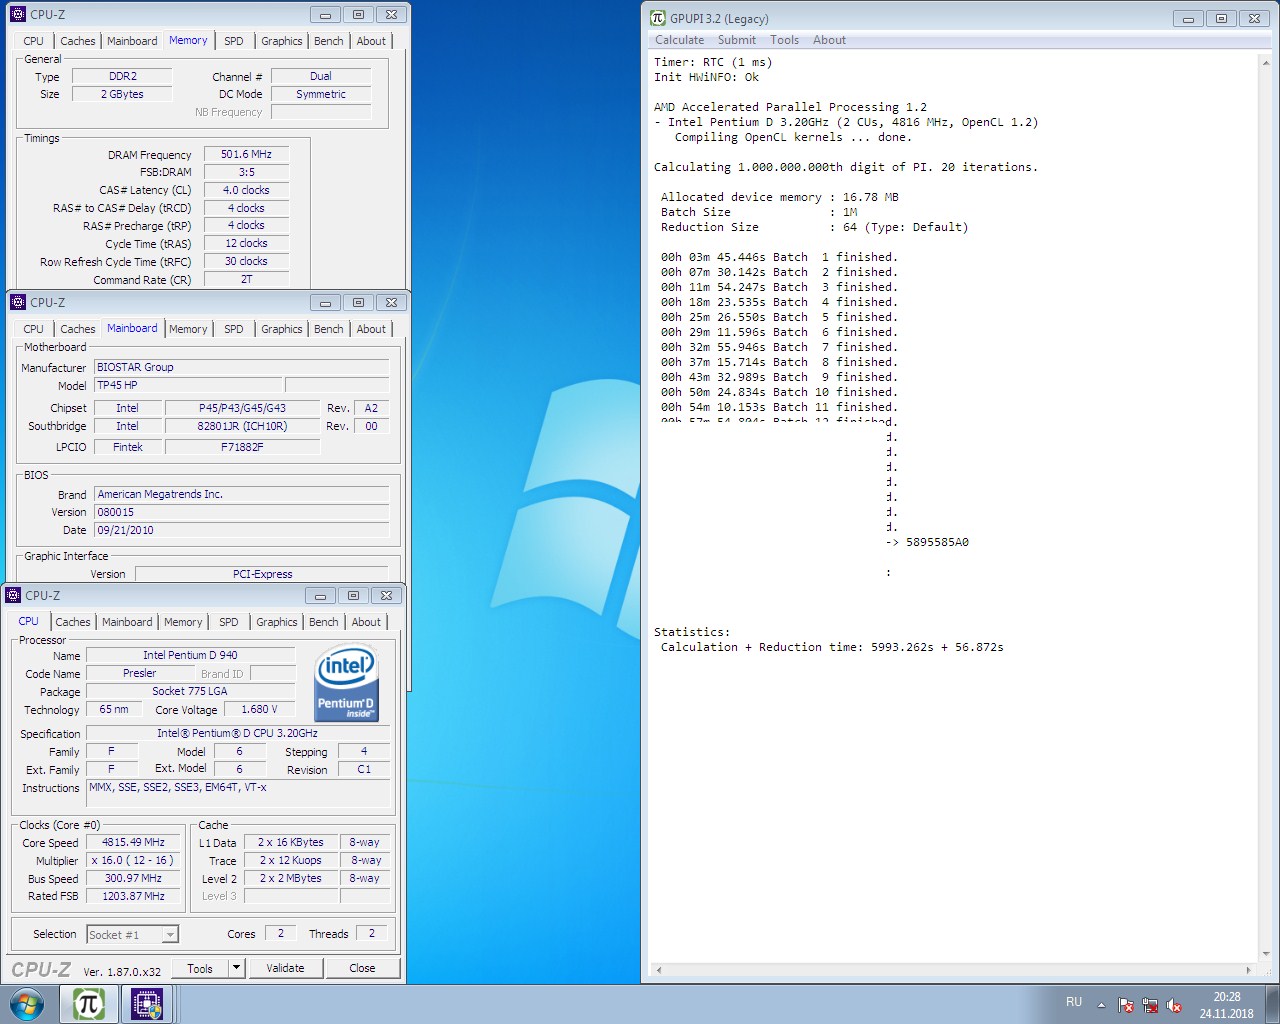Select Mainboard tab in bottom CPU-Z window

tap(128, 622)
